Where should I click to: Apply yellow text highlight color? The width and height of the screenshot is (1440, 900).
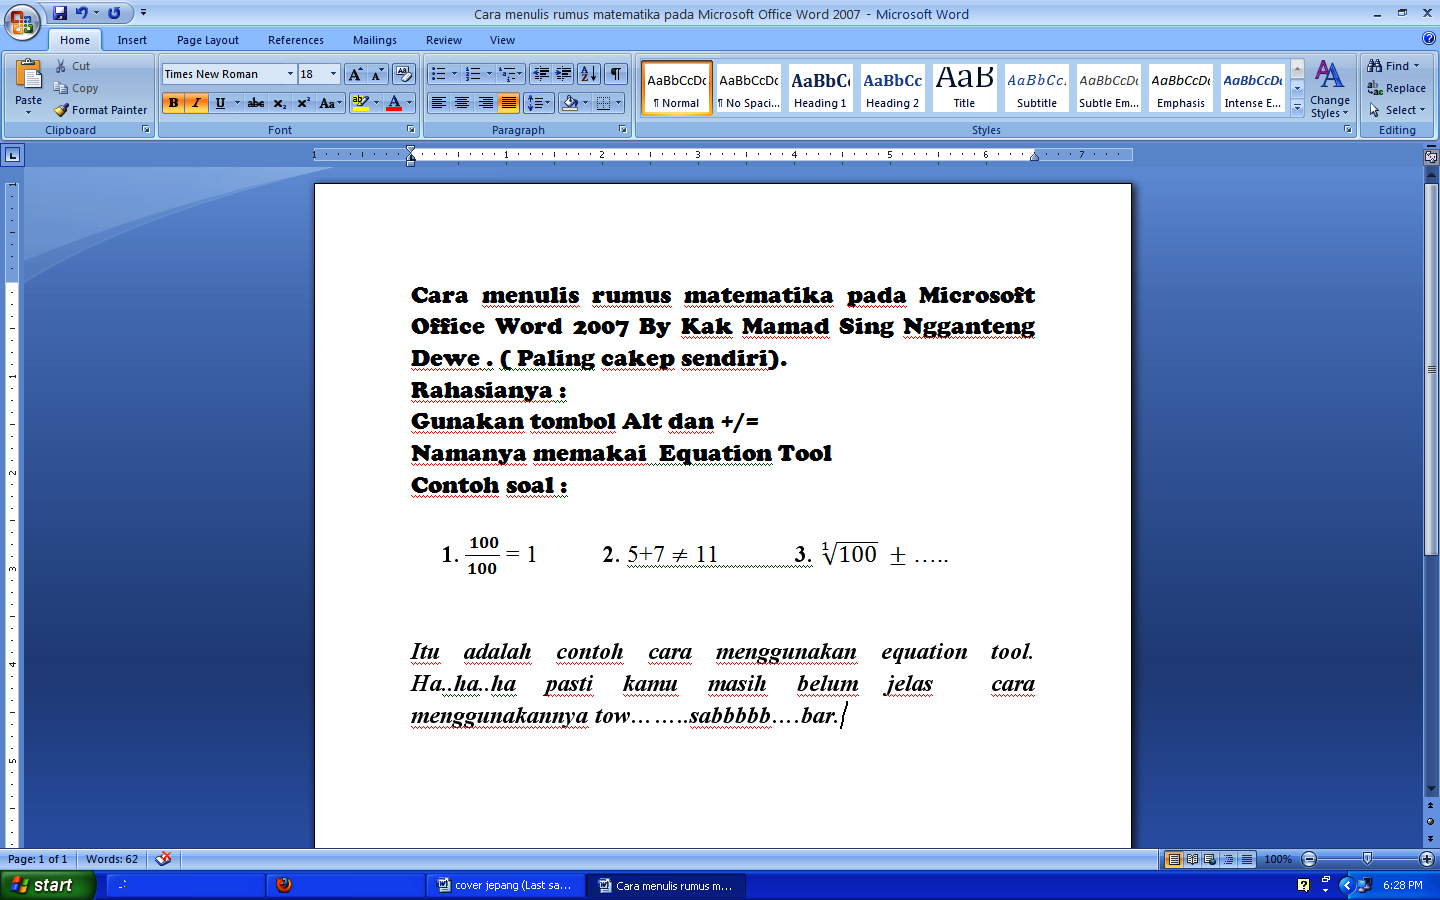tap(361, 103)
